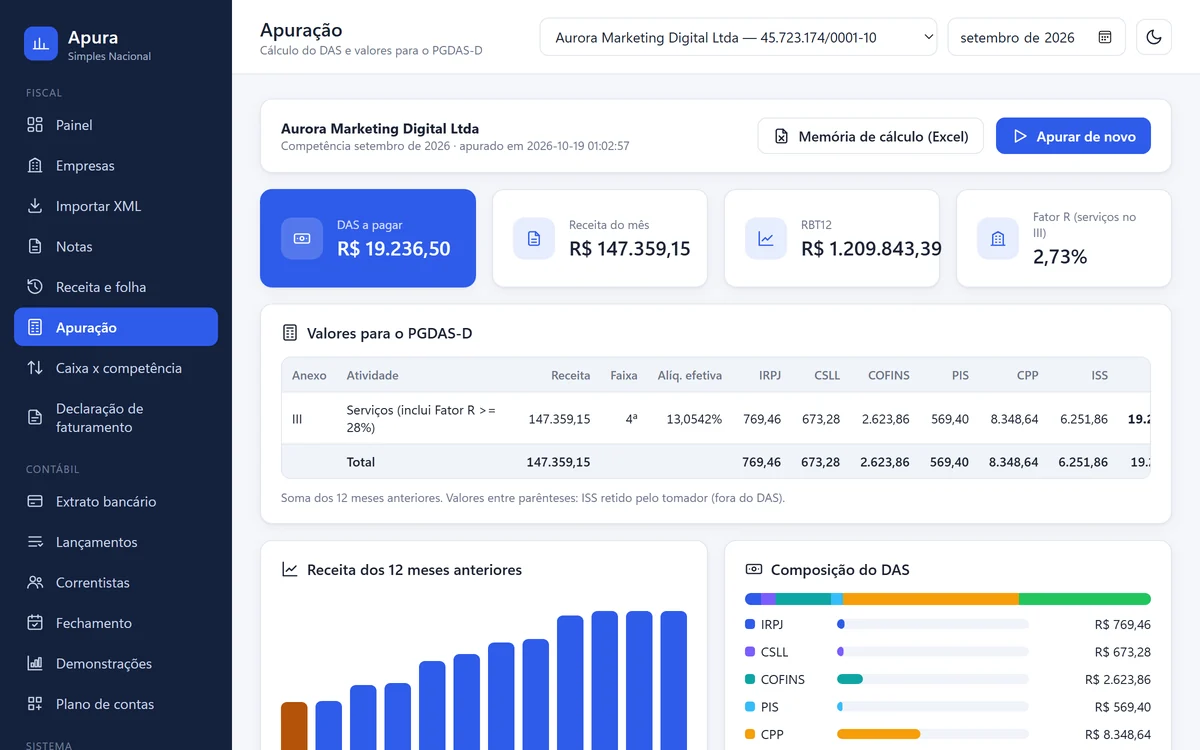
Task: Select Notas in the sidebar
Action: [x=116, y=246]
